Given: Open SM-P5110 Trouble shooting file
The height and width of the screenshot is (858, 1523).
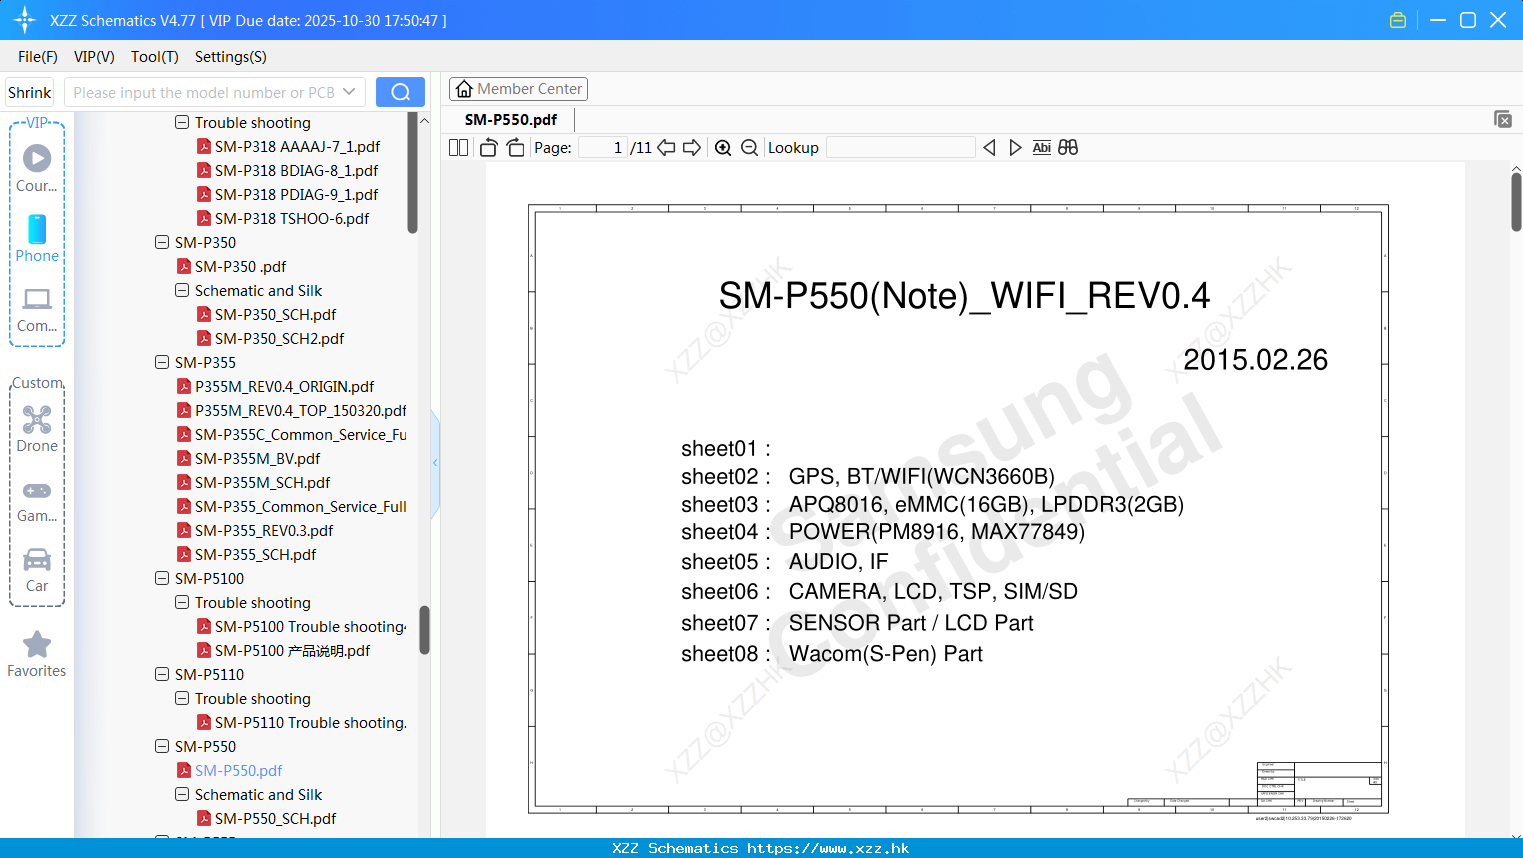Looking at the screenshot, I should (310, 722).
